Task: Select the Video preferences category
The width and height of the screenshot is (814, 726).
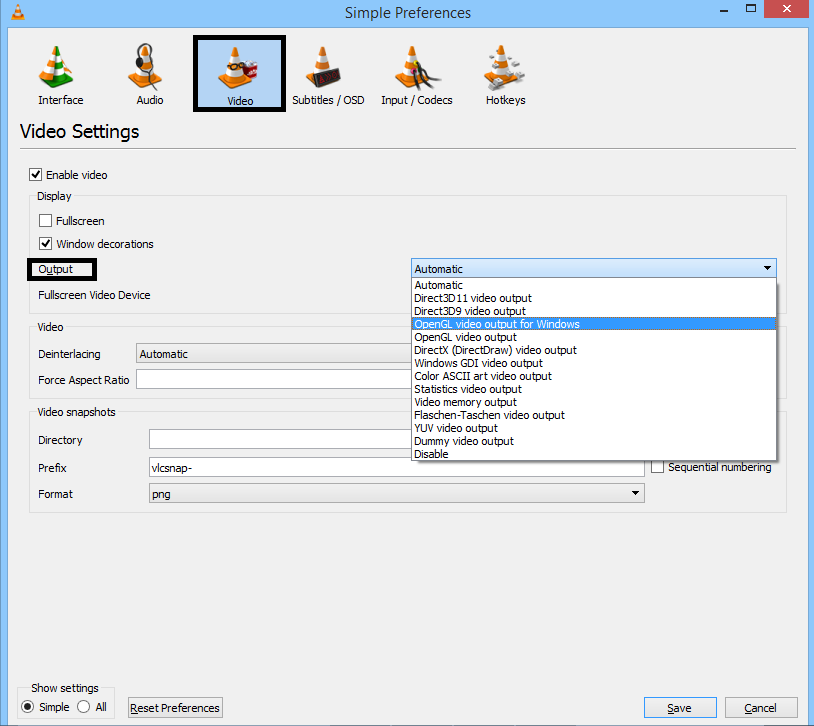Action: [x=239, y=74]
